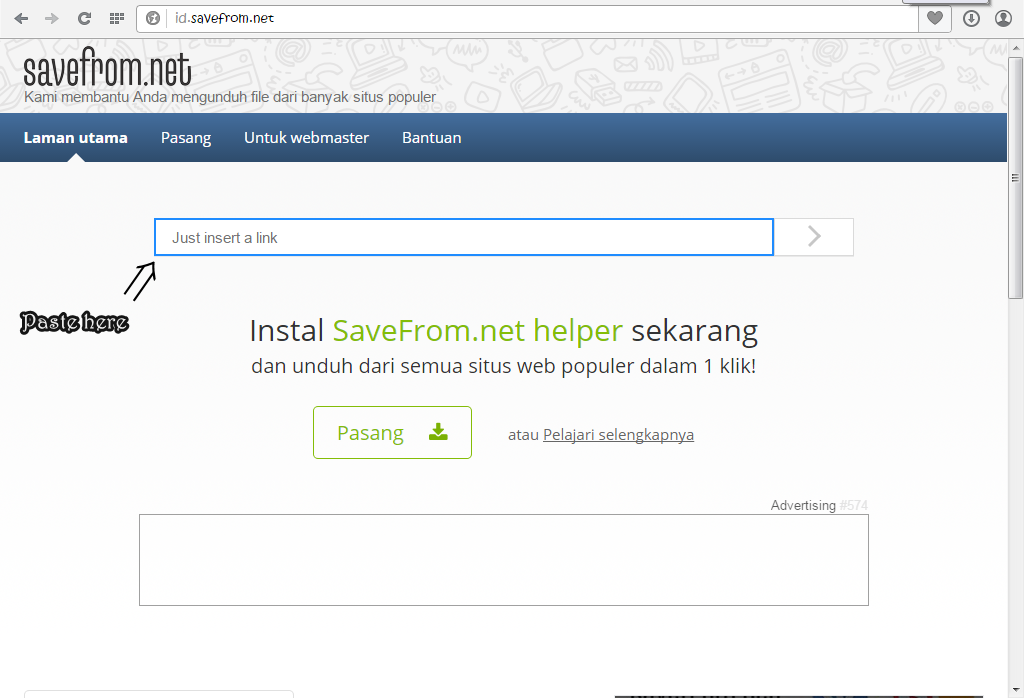Screen dimensions: 1024x698
Task: Open the user profile icon
Action: pos(1003,18)
